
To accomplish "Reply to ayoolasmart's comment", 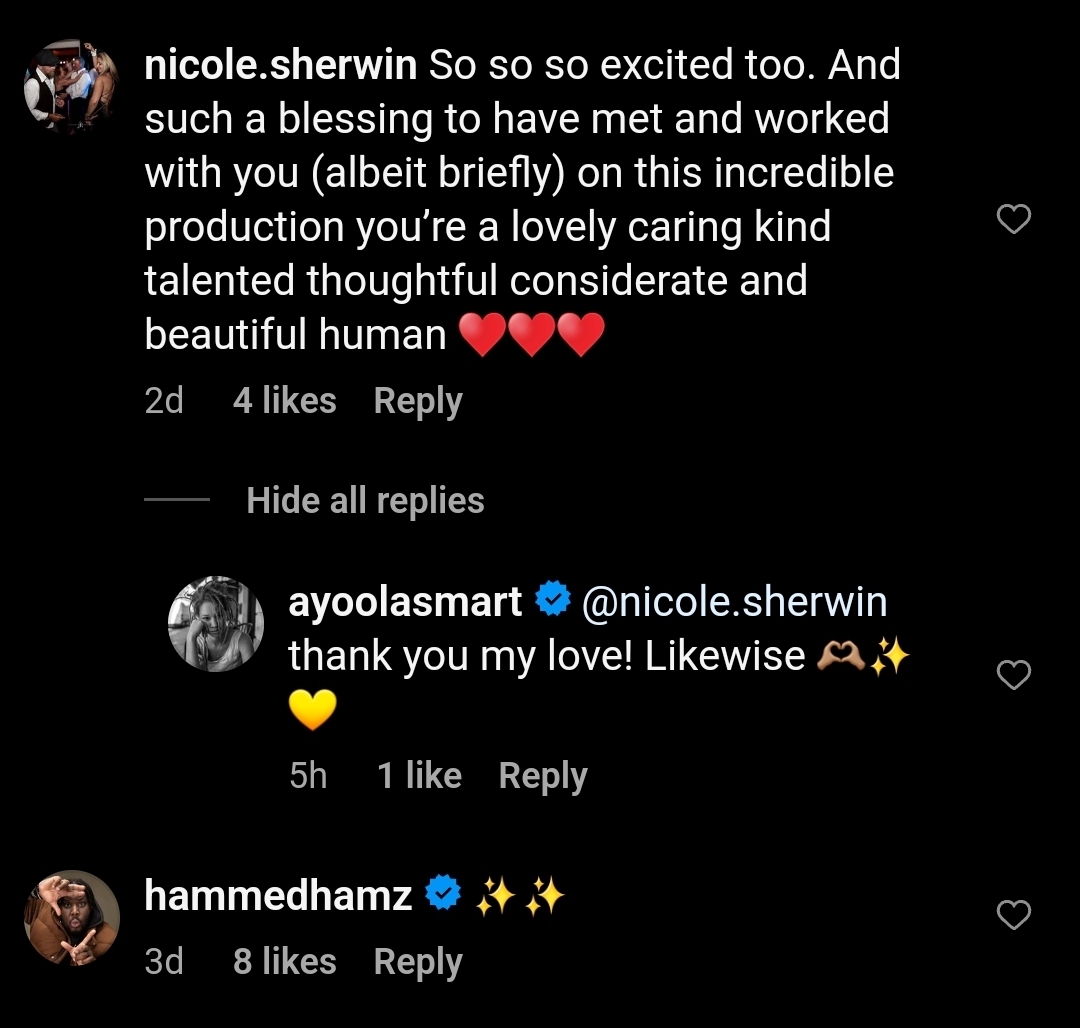I will (x=543, y=776).
